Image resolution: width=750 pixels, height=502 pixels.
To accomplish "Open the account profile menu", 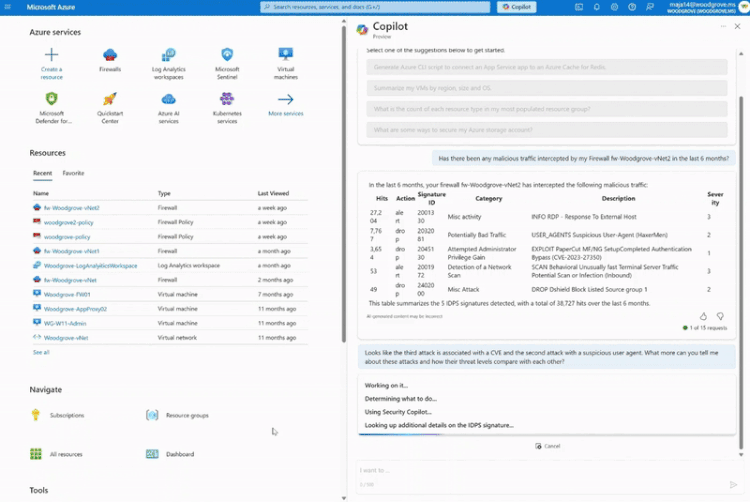I will tap(707, 7).
